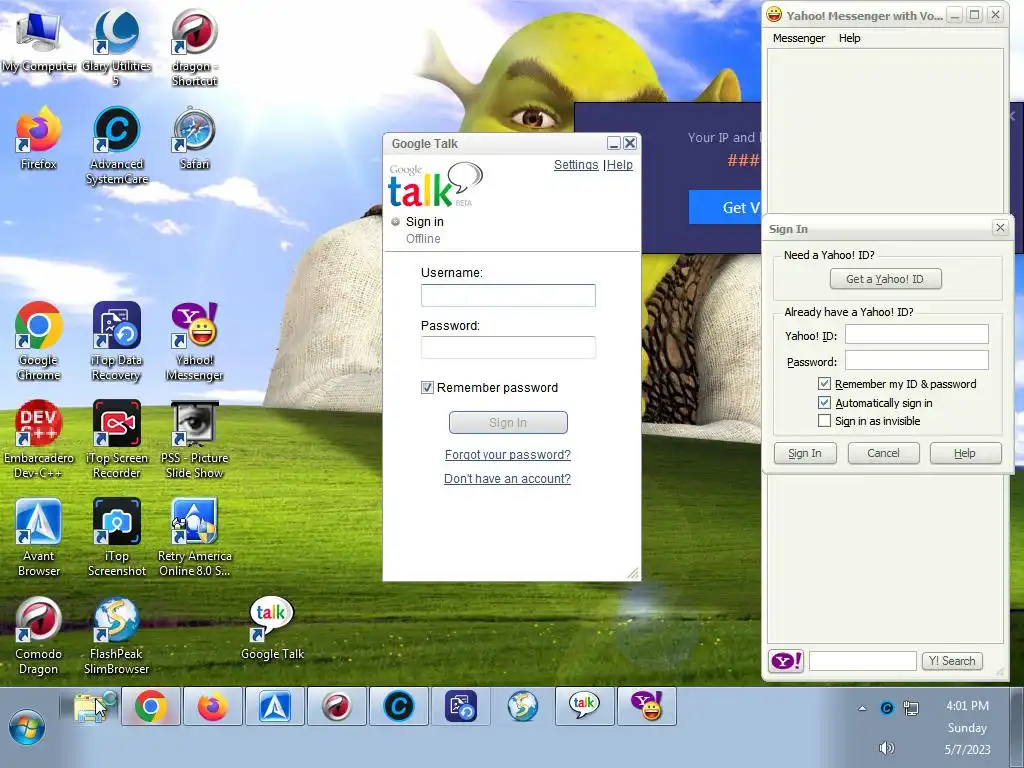Viewport: 1024px width, 768px height.
Task: Click the Yahoo! logo button in Messenger
Action: click(786, 661)
